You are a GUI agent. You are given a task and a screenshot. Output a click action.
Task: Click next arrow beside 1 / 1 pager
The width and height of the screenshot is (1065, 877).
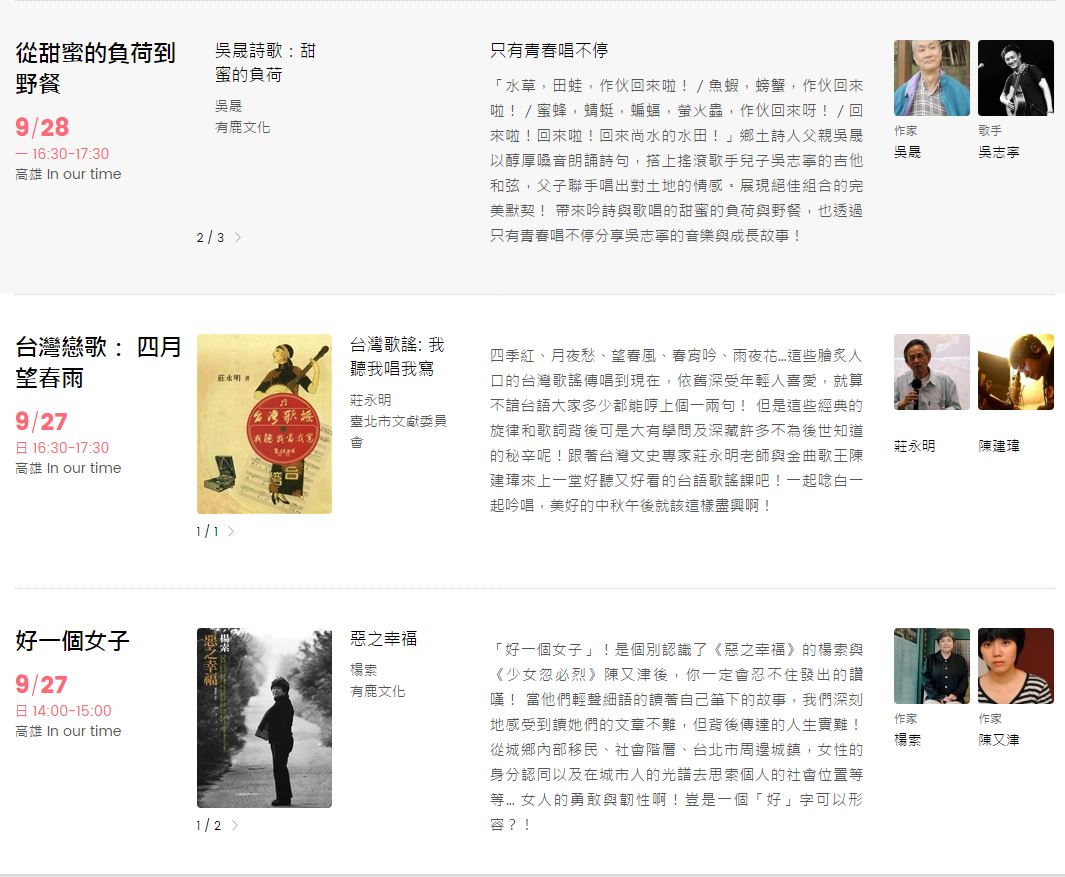(231, 532)
